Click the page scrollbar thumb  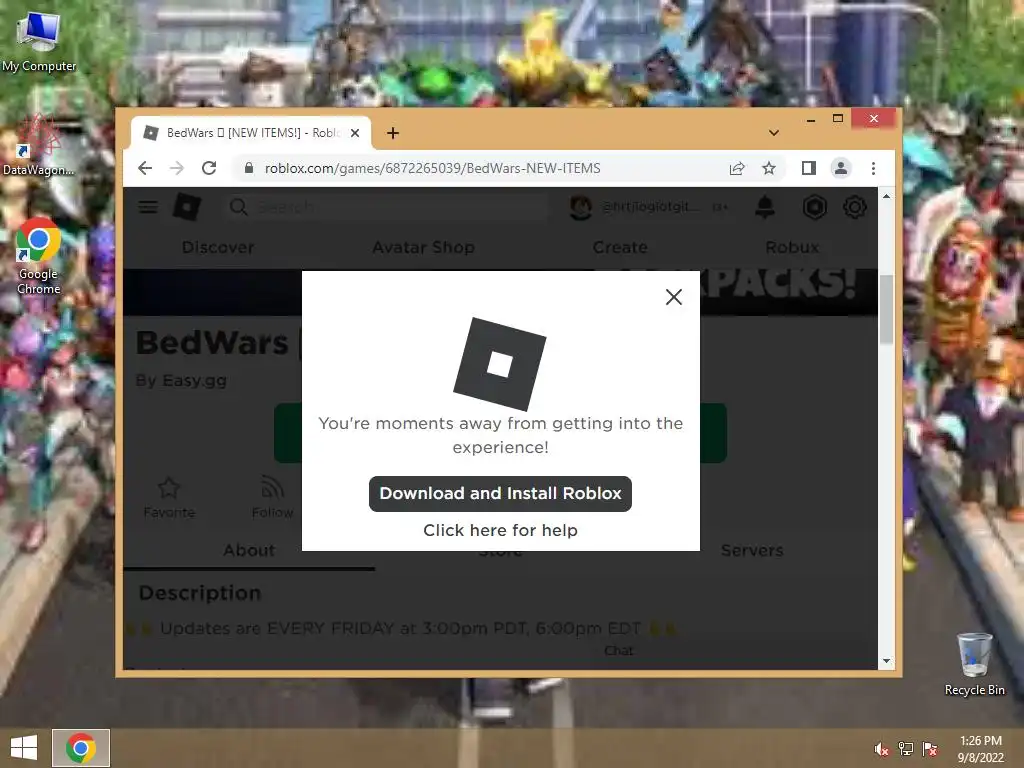[x=886, y=310]
